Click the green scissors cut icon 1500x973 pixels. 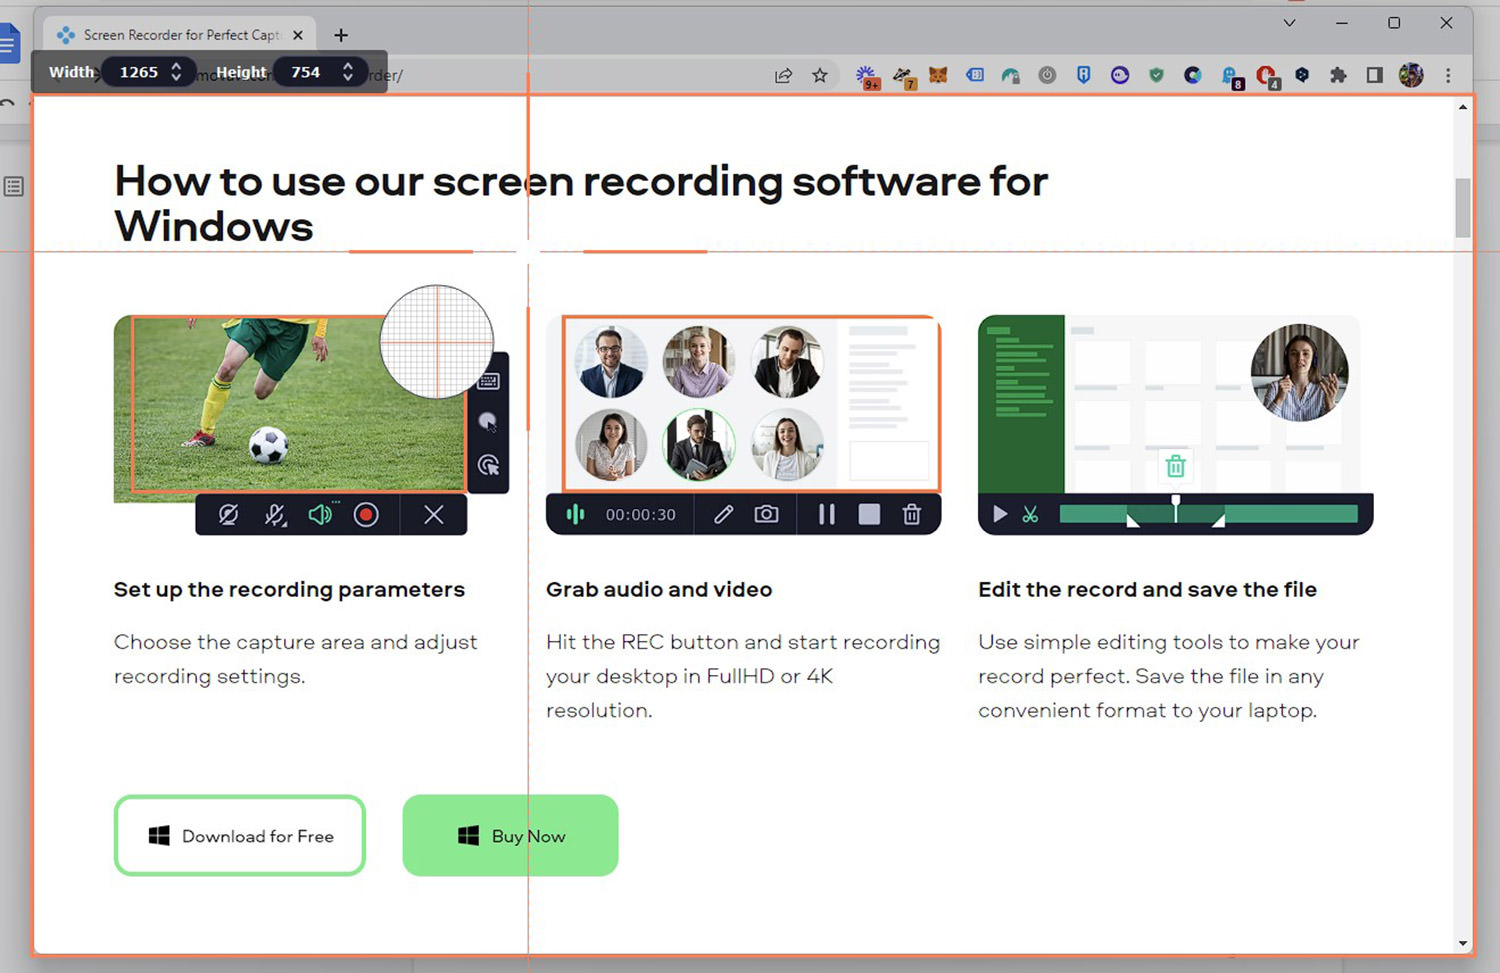[x=1030, y=514]
